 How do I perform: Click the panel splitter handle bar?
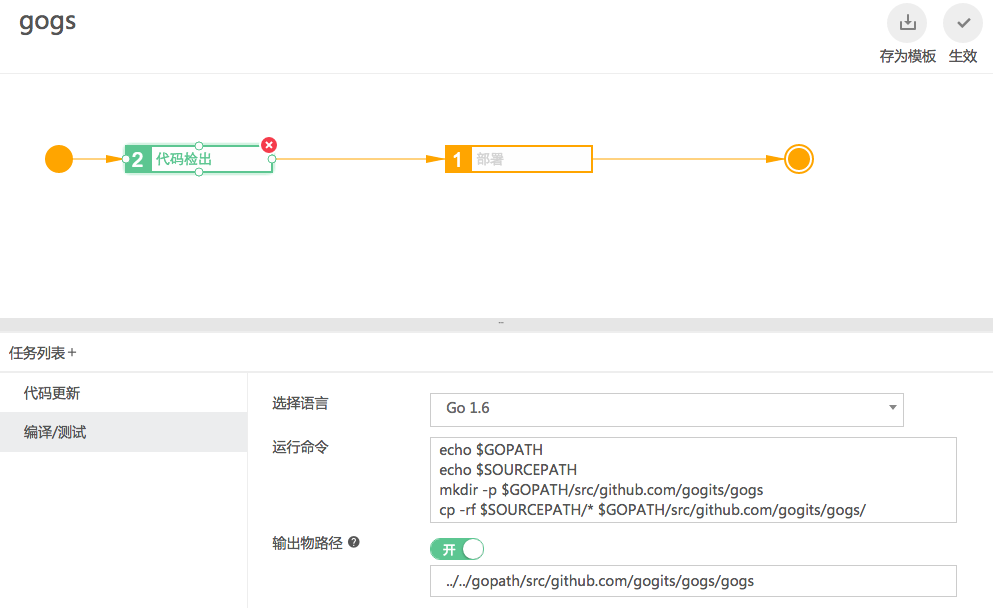[496, 324]
